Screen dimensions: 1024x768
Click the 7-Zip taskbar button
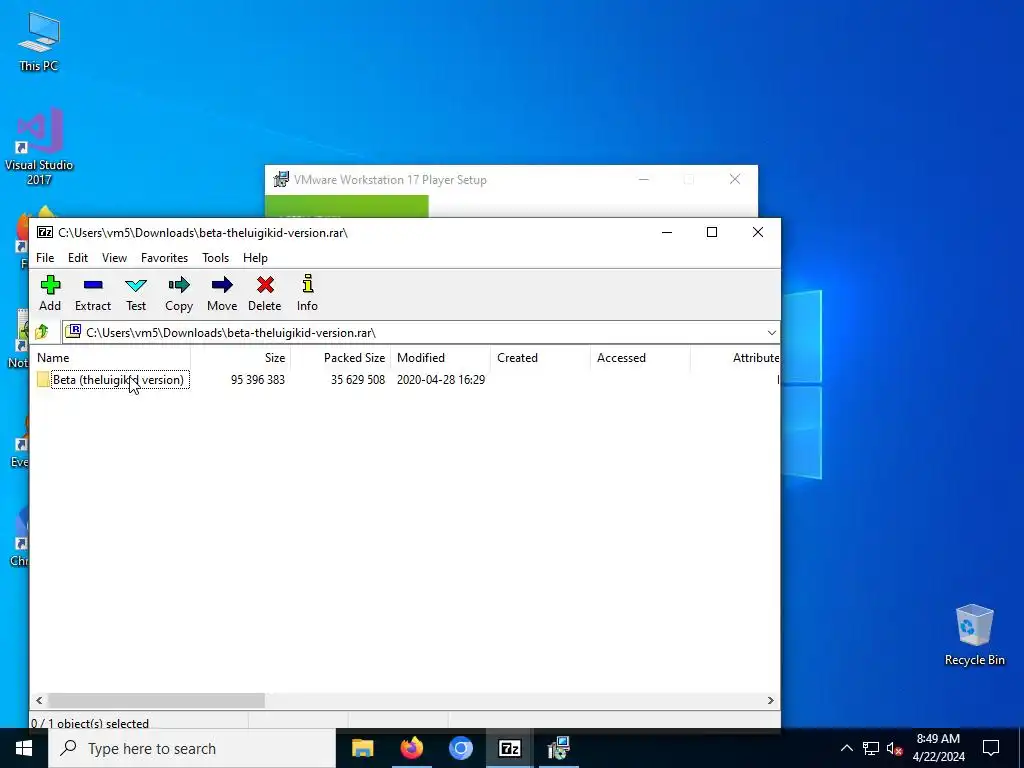click(x=509, y=748)
